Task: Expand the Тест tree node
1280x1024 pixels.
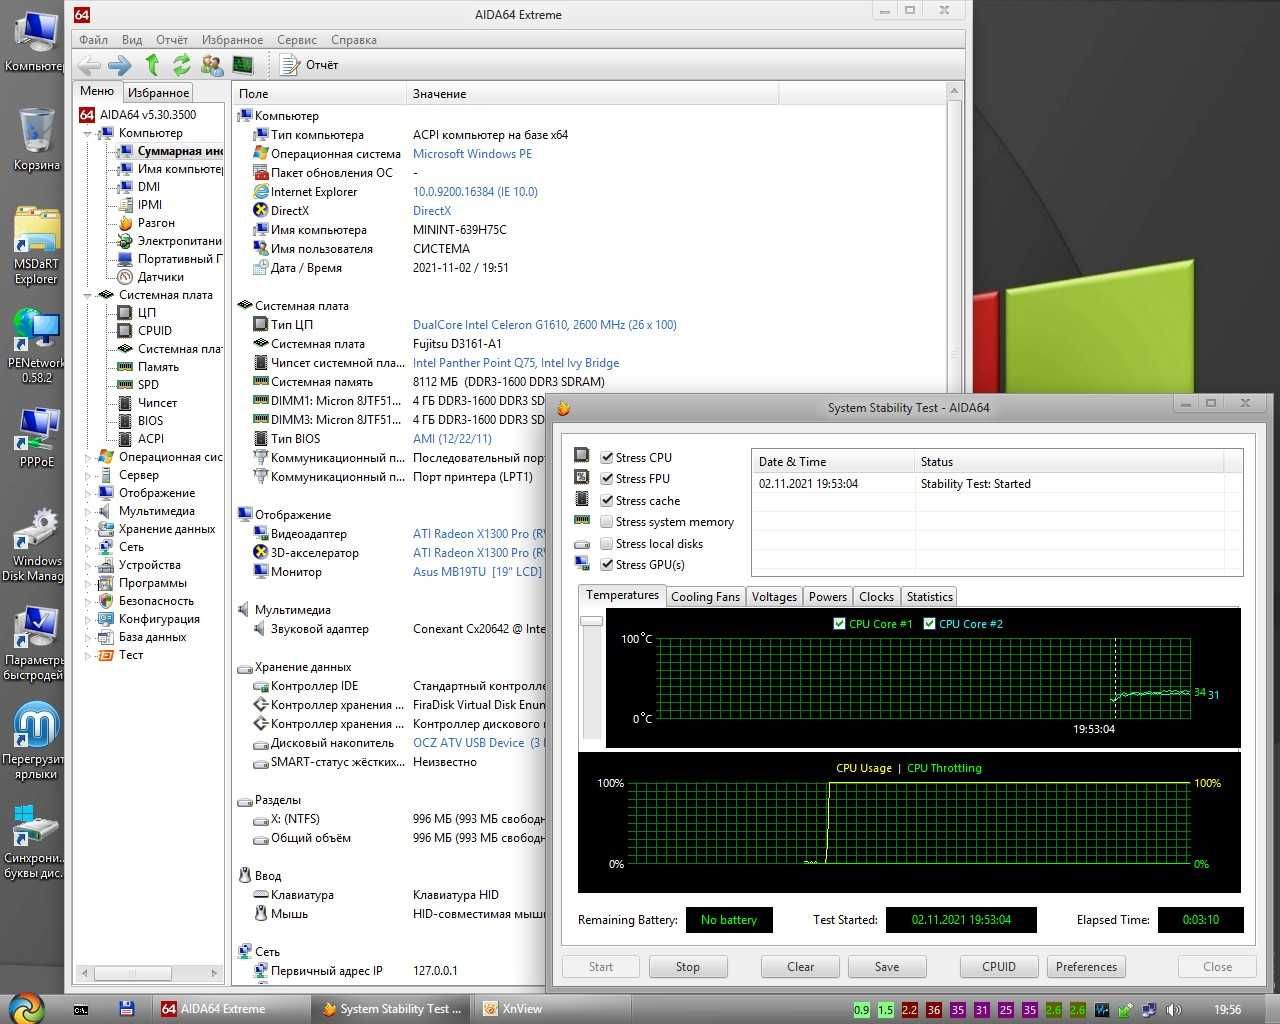Action: coord(87,655)
